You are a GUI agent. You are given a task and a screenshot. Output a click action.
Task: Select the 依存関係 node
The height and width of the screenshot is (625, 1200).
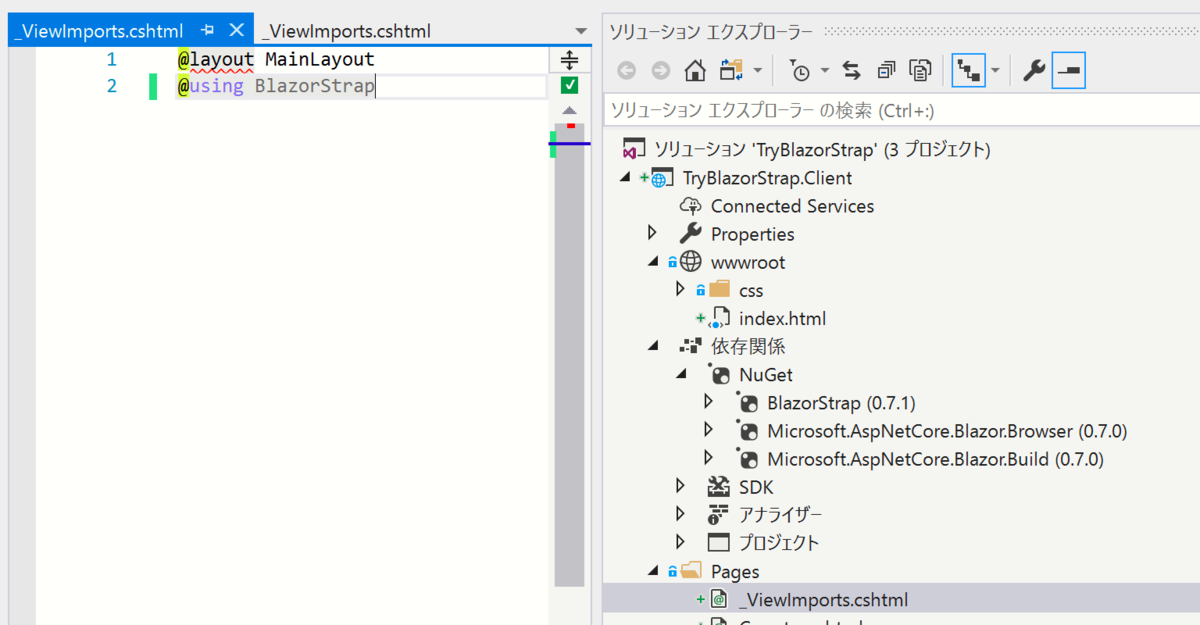pos(748,347)
